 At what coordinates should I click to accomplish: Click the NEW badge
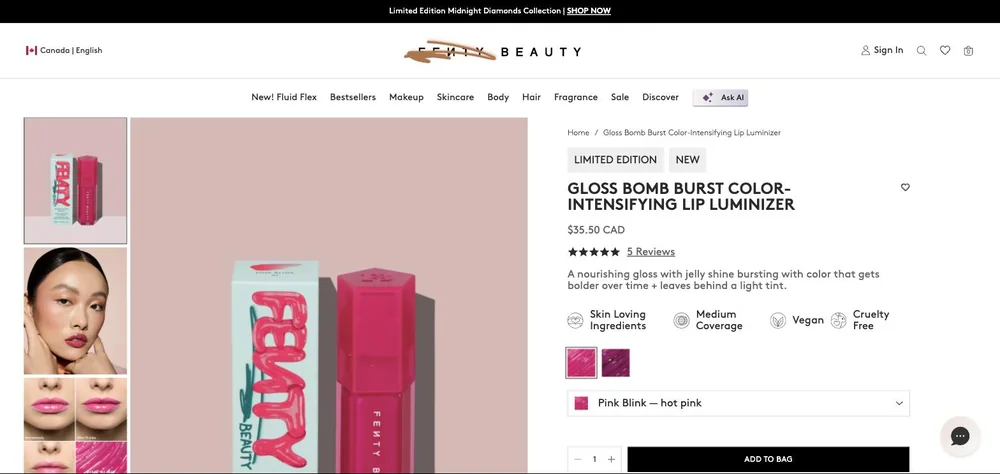(x=688, y=160)
